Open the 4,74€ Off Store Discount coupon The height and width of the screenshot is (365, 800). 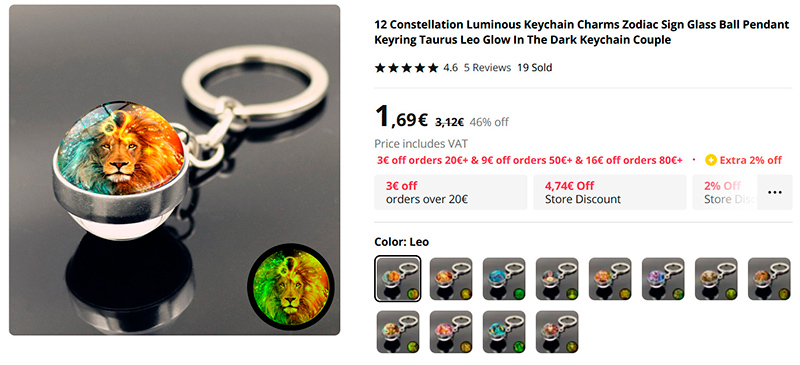point(610,192)
